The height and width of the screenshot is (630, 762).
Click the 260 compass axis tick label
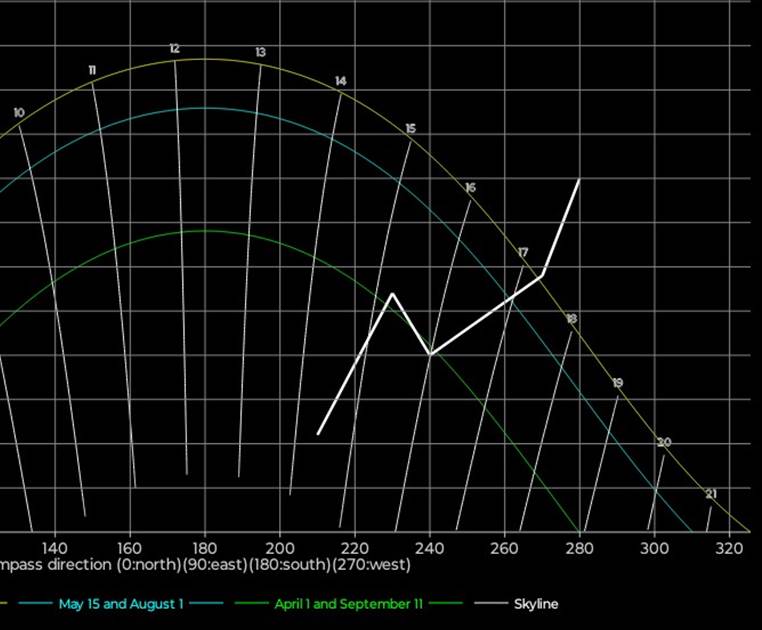(504, 549)
